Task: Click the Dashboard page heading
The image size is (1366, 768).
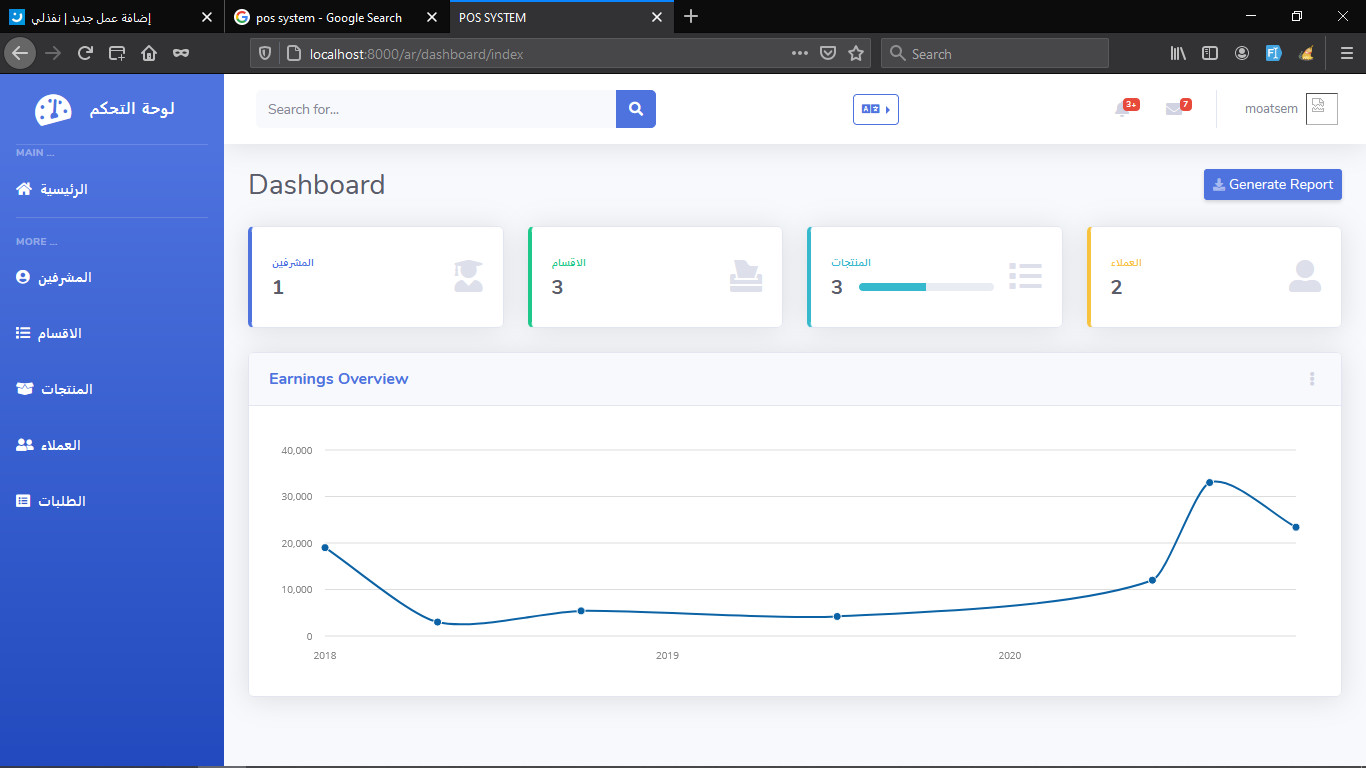Action: pyautogui.click(x=317, y=185)
